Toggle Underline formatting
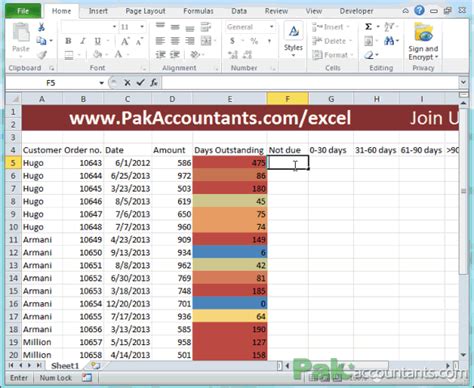 coord(97,41)
